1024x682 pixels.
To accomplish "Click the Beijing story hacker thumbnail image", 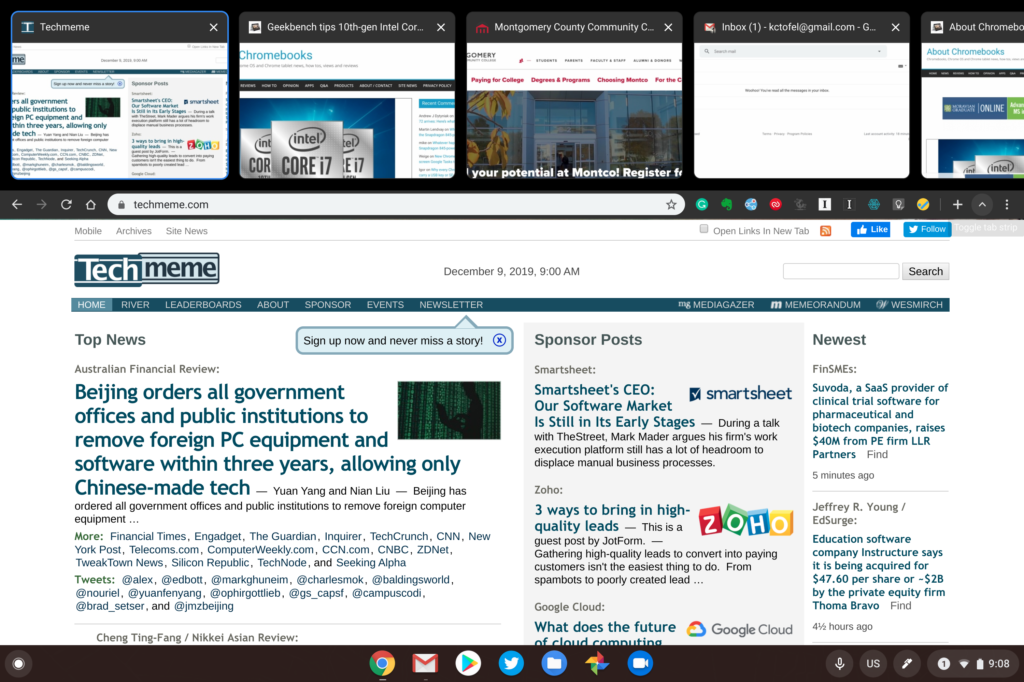I will click(x=449, y=410).
